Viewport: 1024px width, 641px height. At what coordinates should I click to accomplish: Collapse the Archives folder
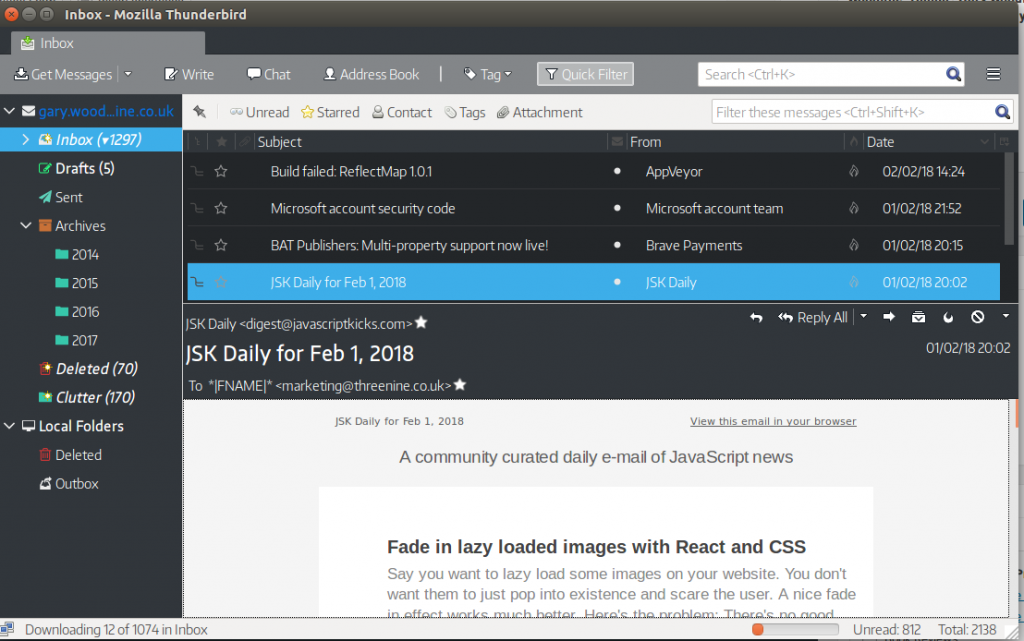coord(25,226)
